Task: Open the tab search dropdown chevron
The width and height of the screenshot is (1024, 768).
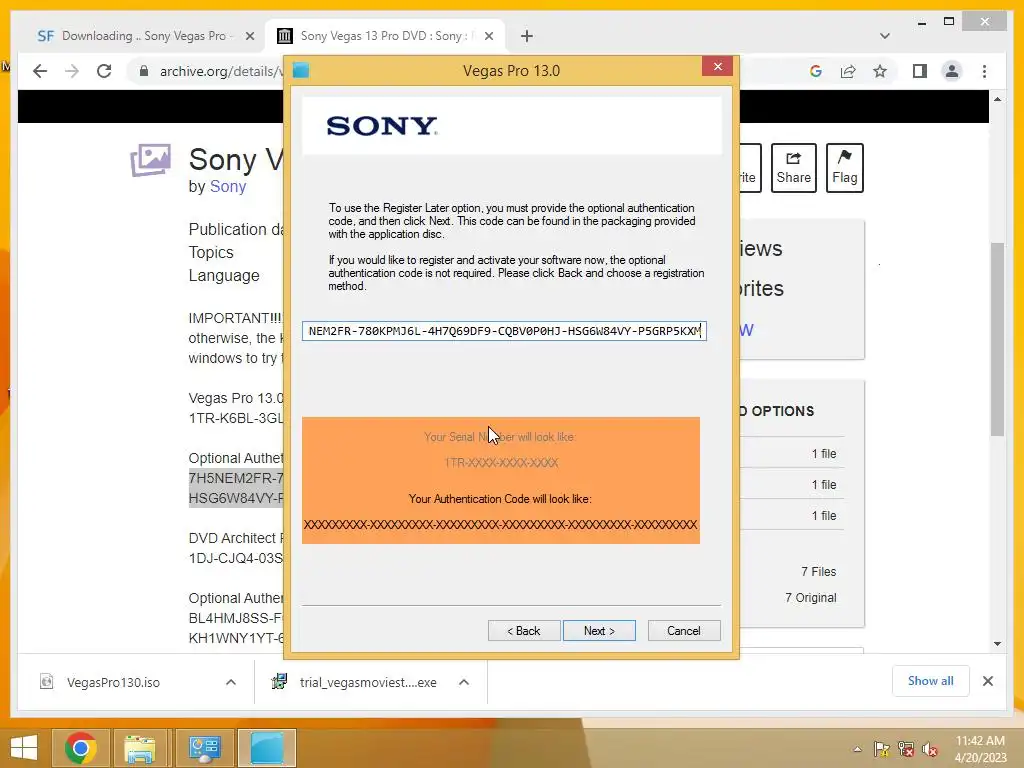Action: [x=885, y=36]
